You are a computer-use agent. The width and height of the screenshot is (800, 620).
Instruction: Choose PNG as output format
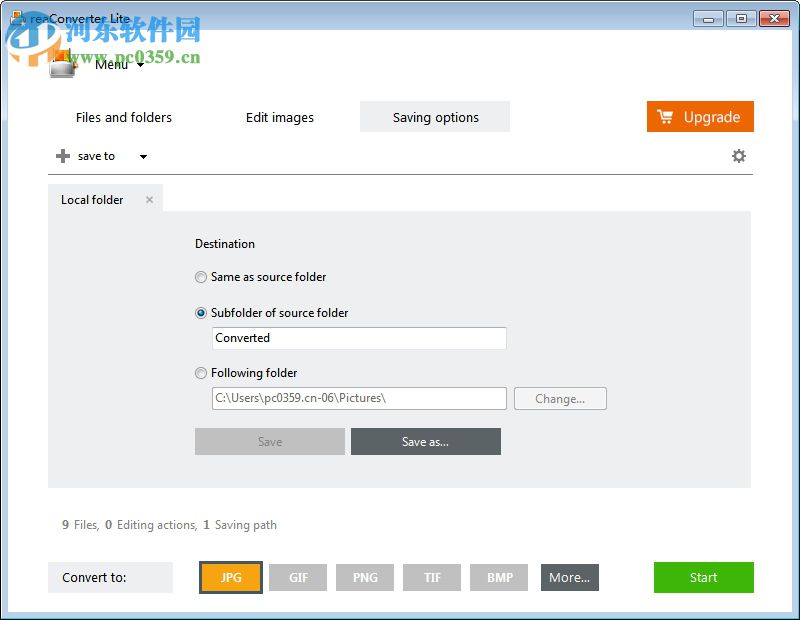click(365, 577)
